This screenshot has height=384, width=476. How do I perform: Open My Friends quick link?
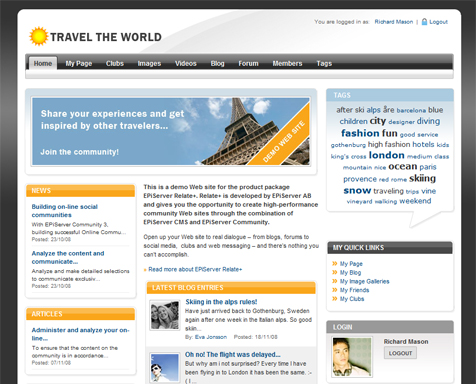(354, 290)
